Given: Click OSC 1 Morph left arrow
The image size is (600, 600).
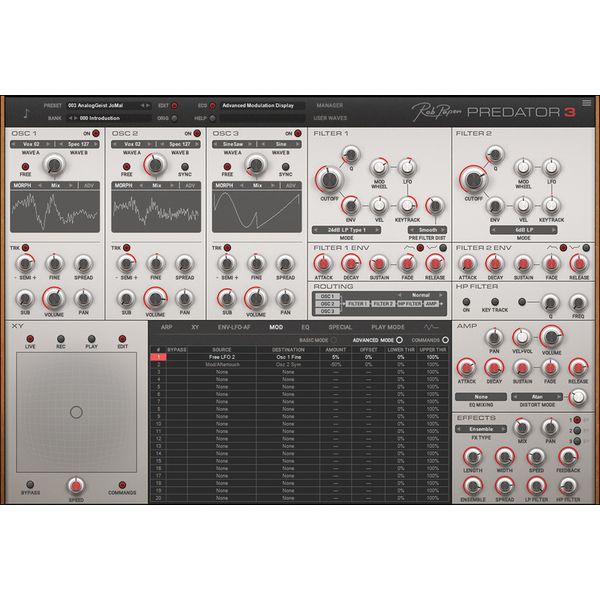Looking at the screenshot, I should click(x=40, y=186).
